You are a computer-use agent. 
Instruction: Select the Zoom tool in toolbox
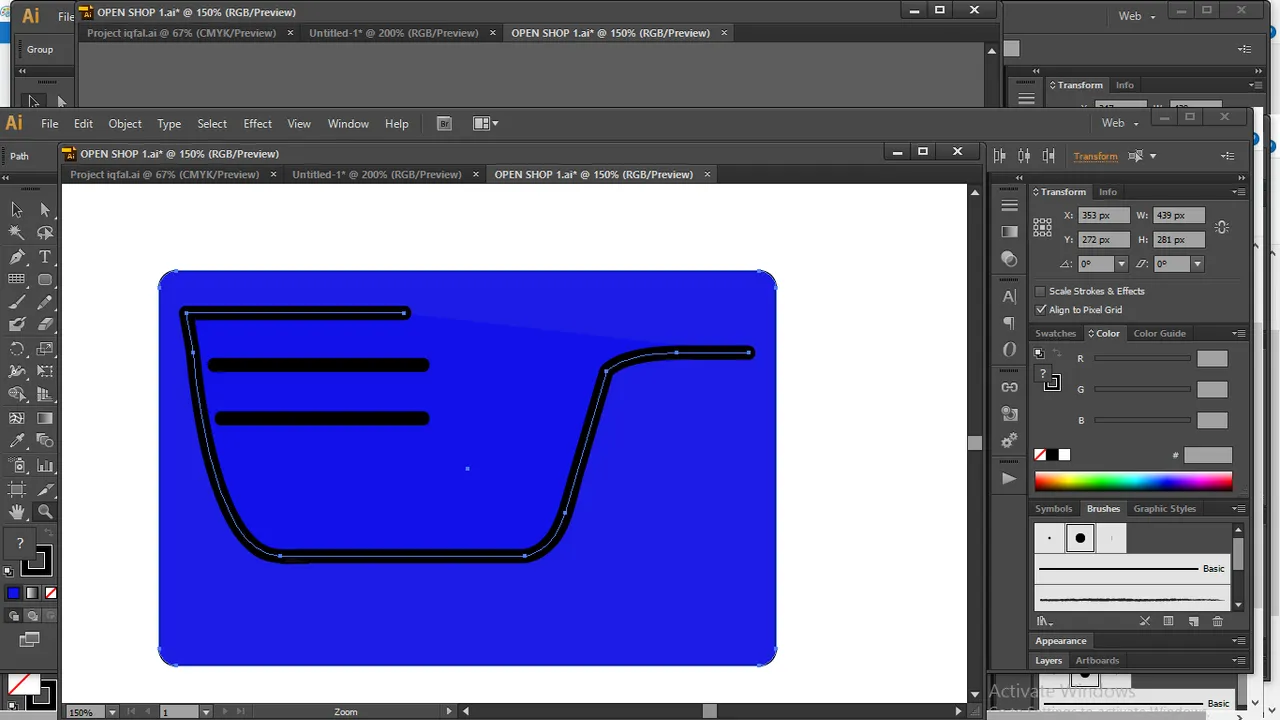[45, 511]
